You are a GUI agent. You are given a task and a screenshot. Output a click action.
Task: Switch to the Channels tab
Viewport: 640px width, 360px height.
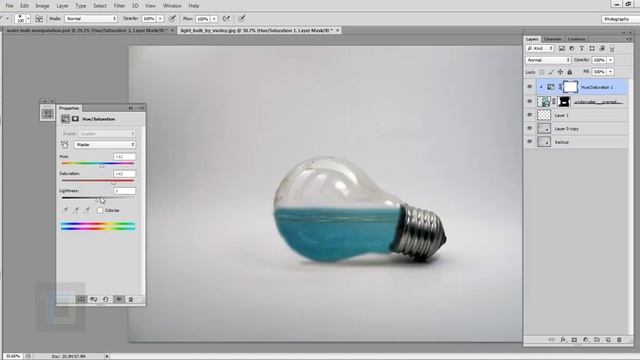click(553, 39)
